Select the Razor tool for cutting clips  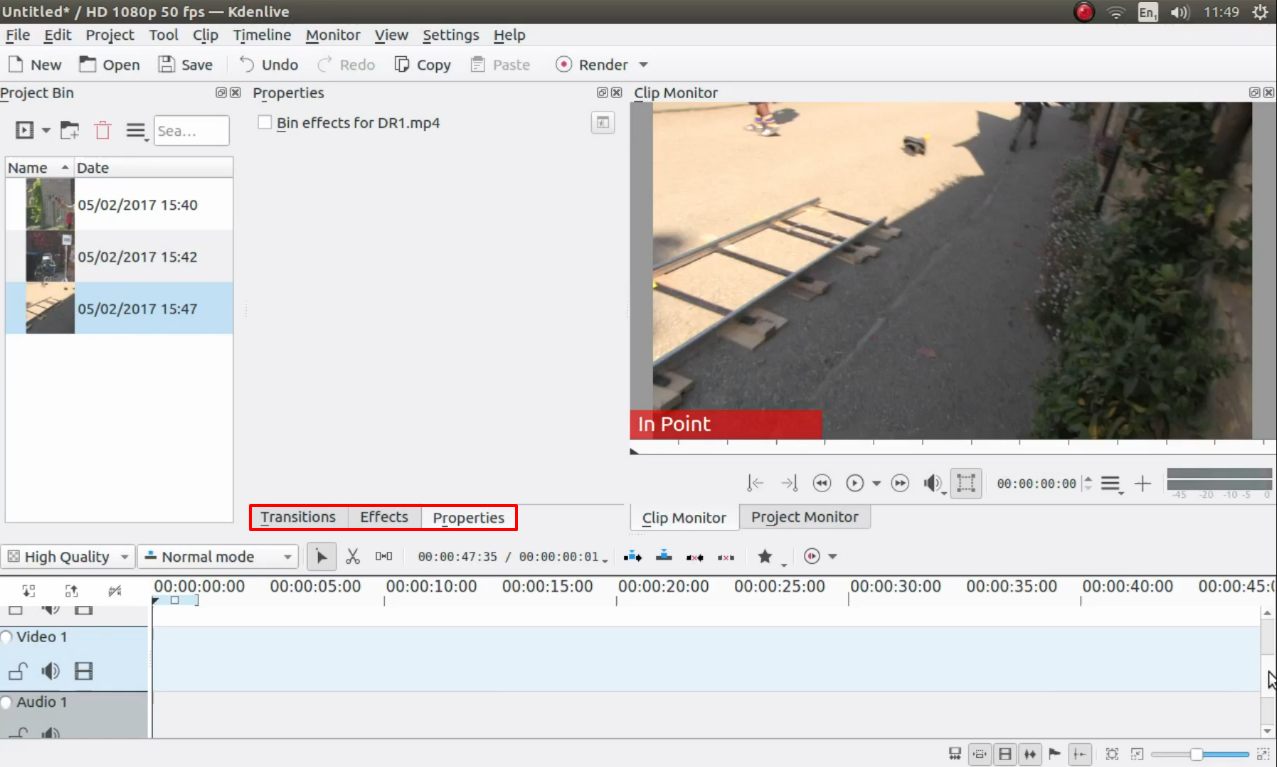[x=353, y=556]
